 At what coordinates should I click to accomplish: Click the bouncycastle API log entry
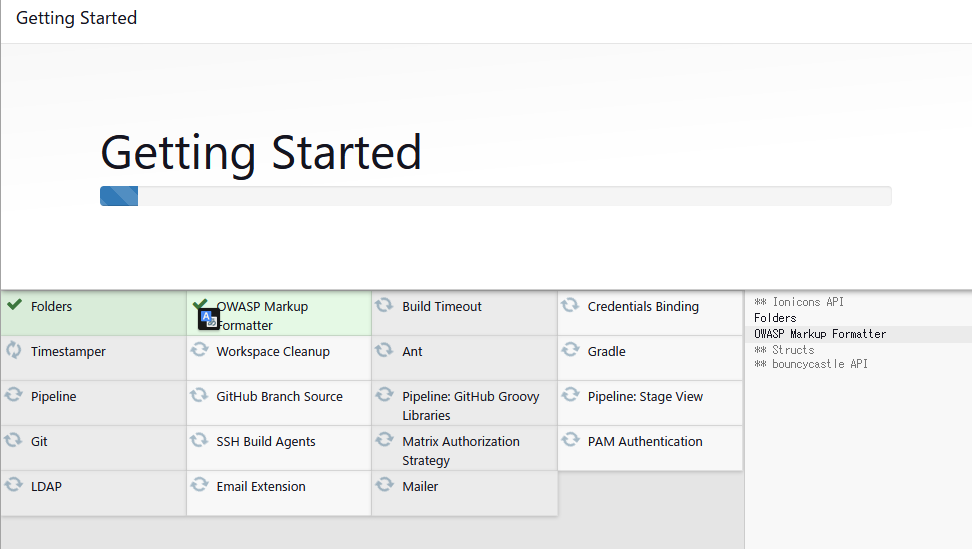[811, 364]
